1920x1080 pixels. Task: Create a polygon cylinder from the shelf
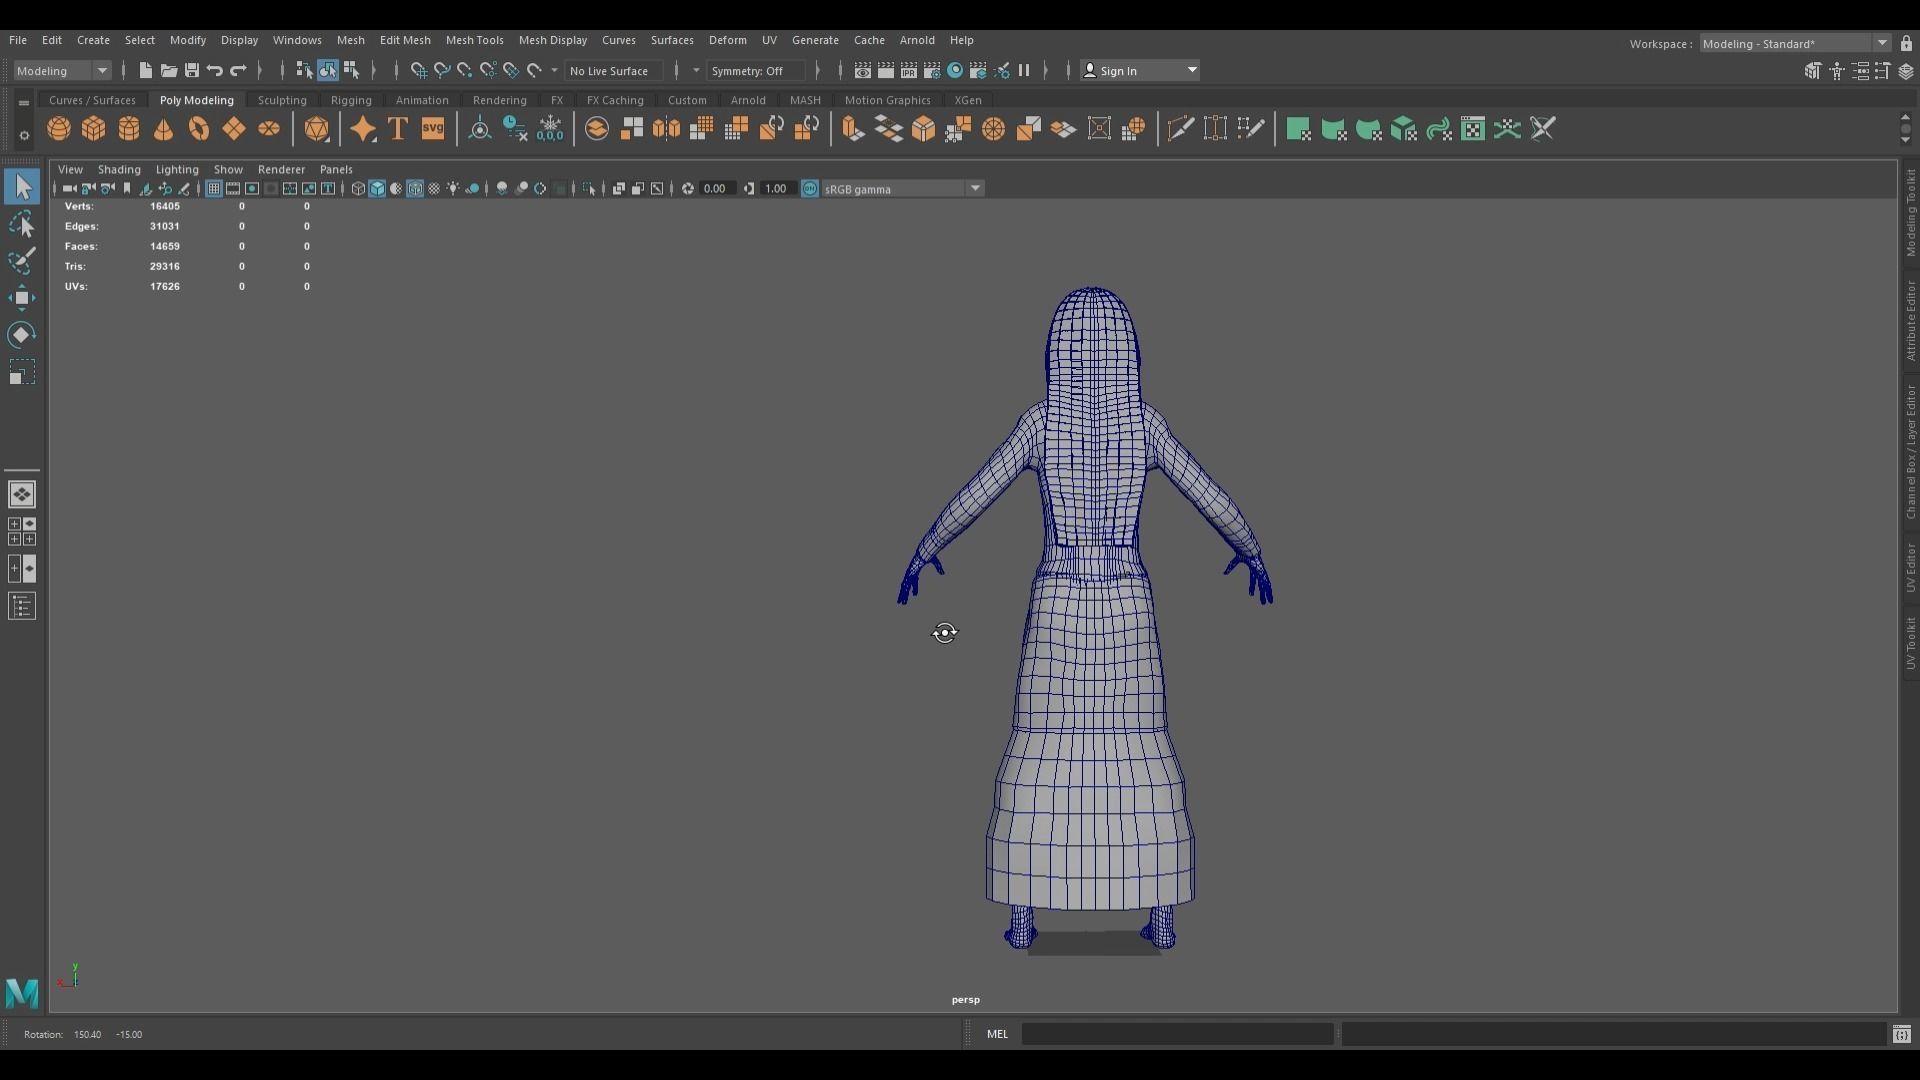129,129
